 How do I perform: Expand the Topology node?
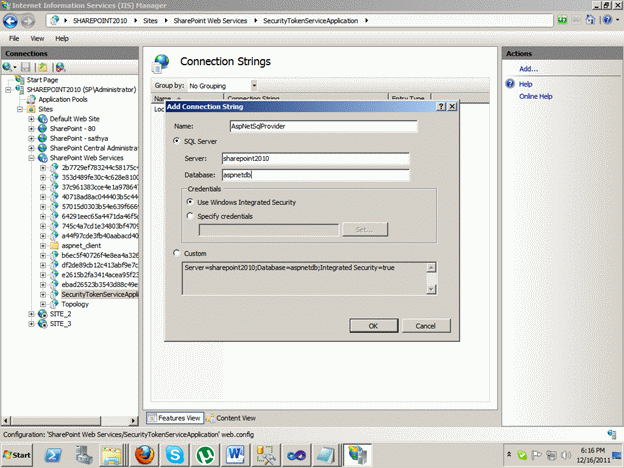(43, 304)
